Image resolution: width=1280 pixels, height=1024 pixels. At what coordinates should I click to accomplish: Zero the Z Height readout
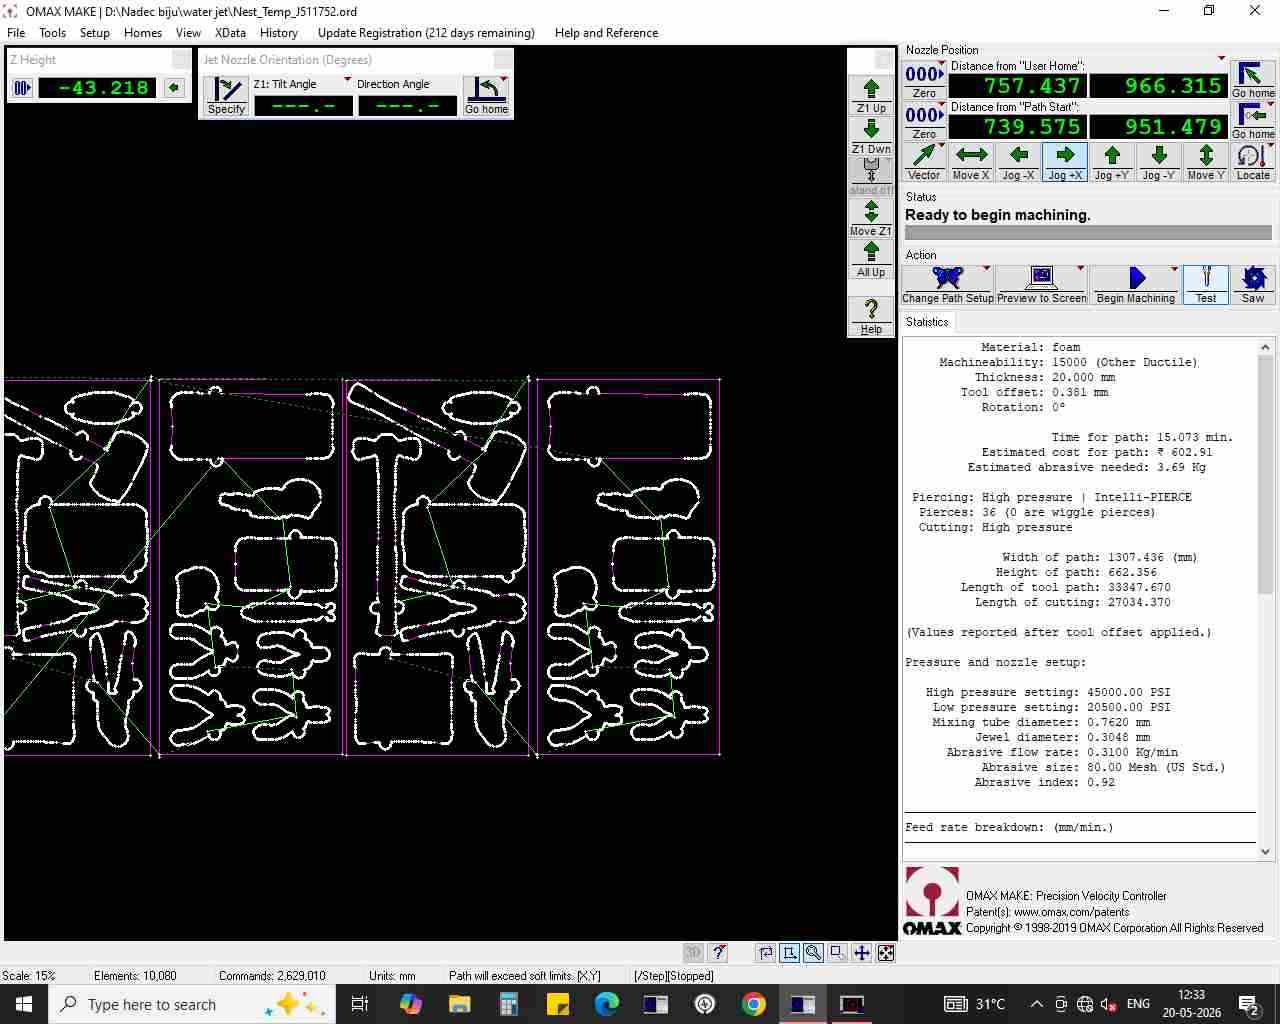(x=22, y=88)
